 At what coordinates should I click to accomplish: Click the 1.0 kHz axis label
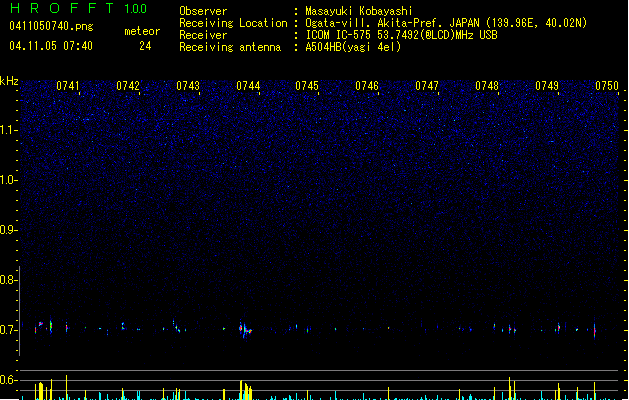coord(7,180)
